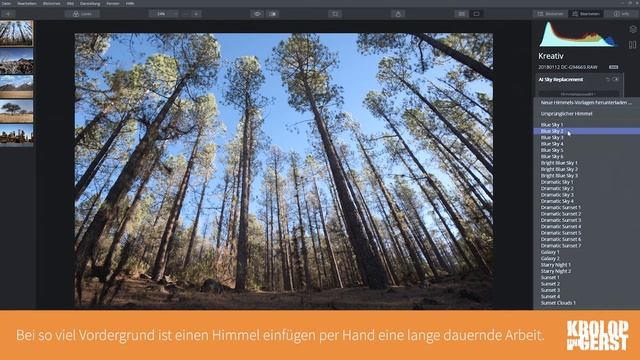Click the share/export icon
The width and height of the screenshot is (640, 360).
pos(398,14)
